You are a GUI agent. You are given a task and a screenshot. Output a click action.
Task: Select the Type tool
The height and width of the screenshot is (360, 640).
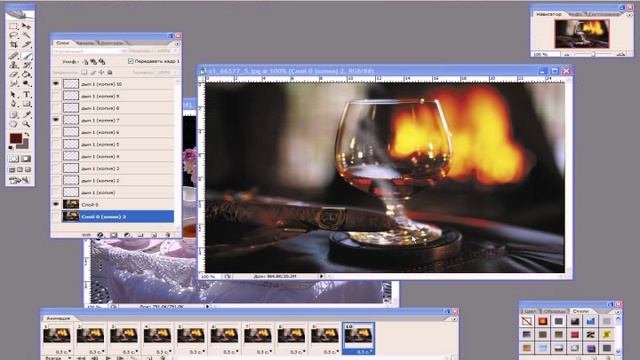26,94
